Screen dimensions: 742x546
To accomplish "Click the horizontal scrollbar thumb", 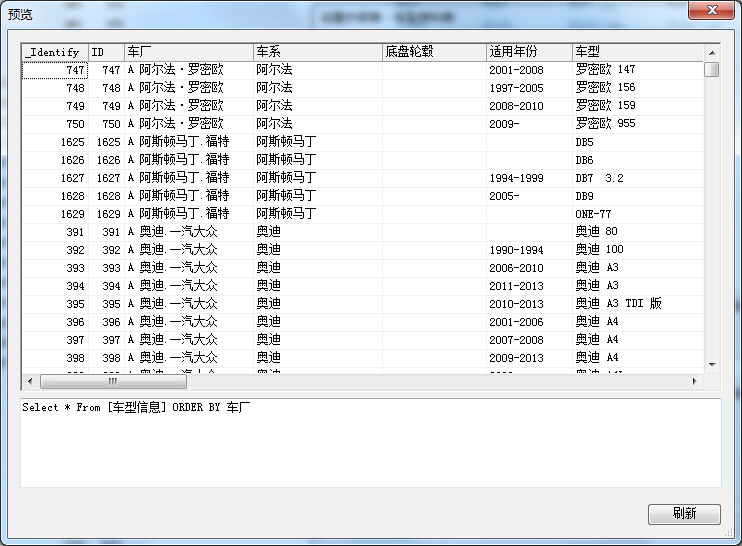I will 113,381.
